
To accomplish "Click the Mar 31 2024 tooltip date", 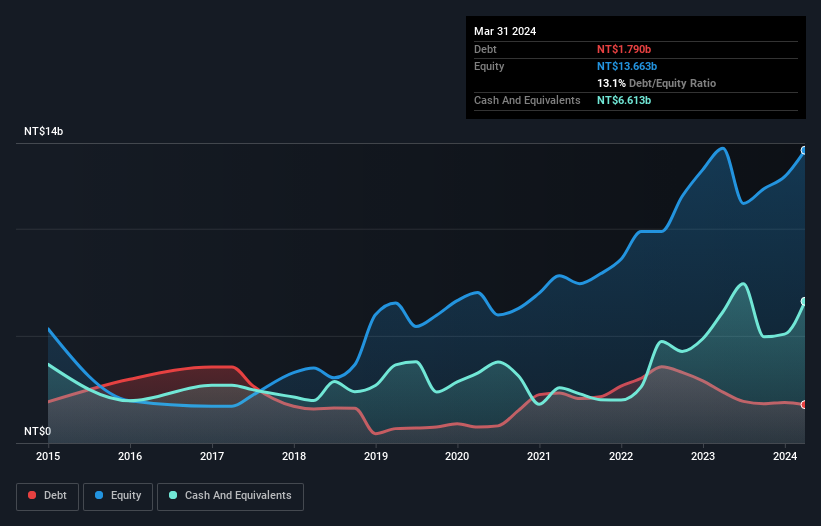I will pos(505,31).
